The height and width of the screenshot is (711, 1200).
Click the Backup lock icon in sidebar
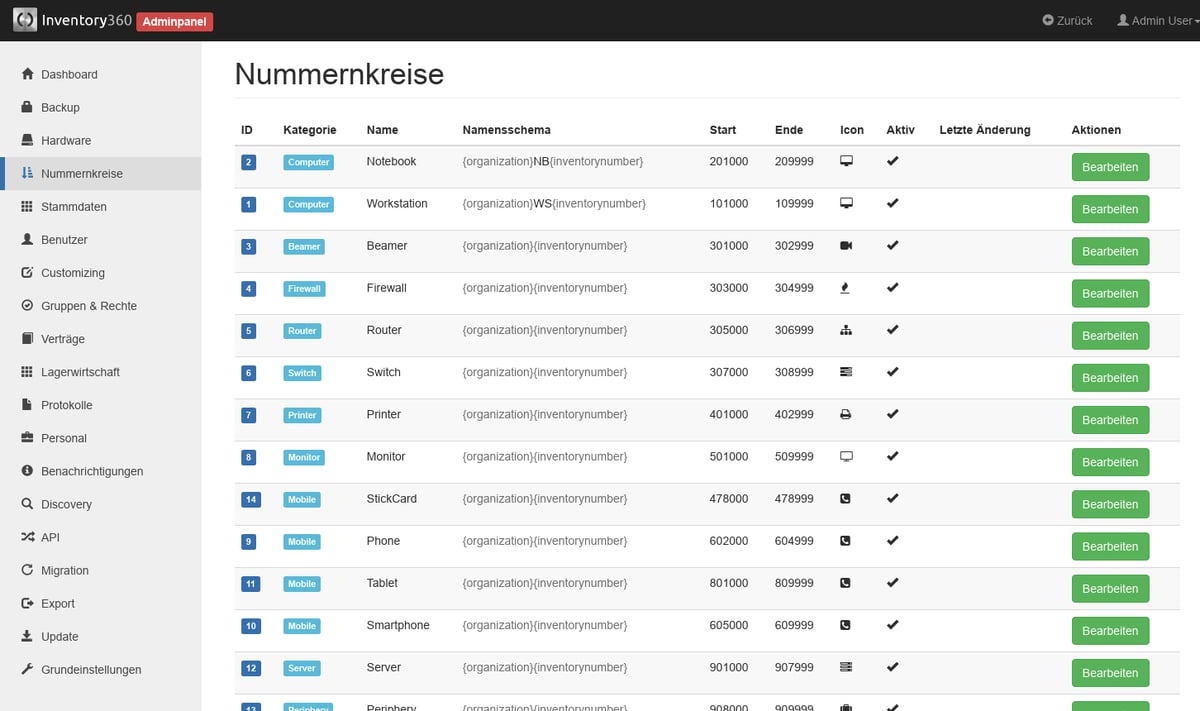tap(27, 107)
